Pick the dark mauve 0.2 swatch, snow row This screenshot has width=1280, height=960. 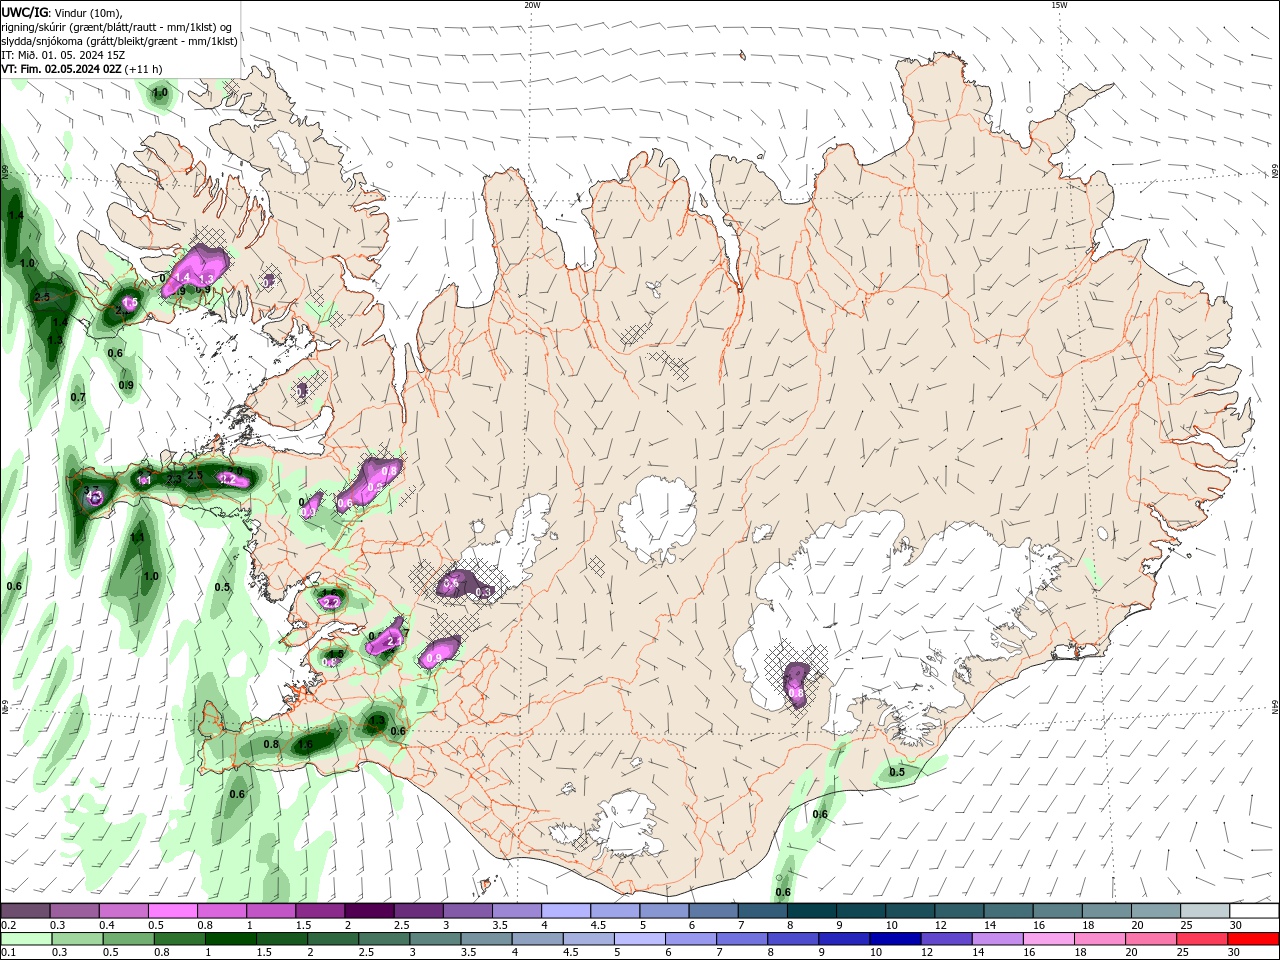pyautogui.click(x=25, y=911)
